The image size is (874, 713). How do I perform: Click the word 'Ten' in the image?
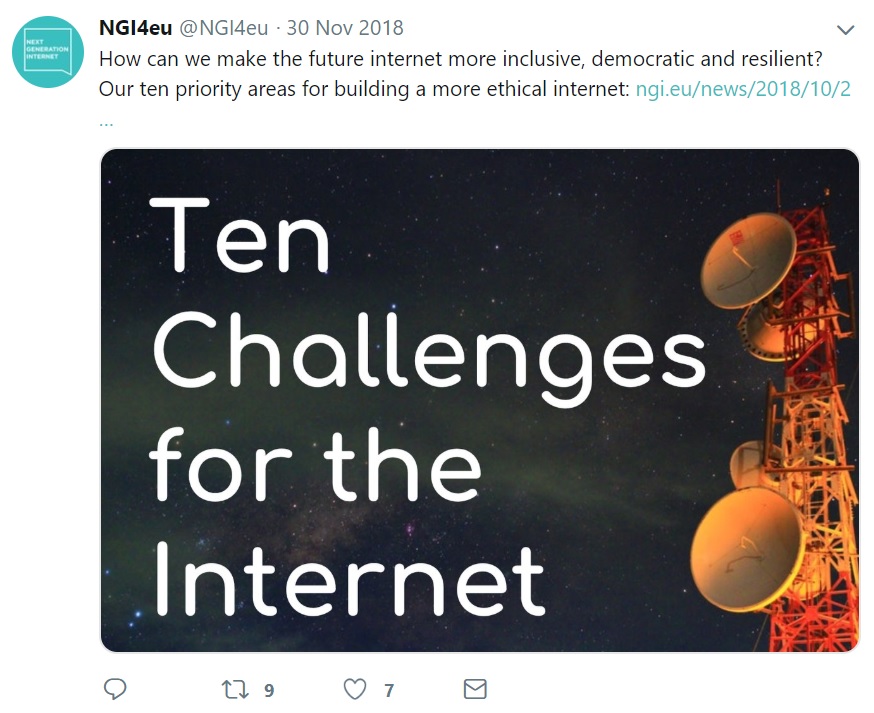tap(240, 237)
